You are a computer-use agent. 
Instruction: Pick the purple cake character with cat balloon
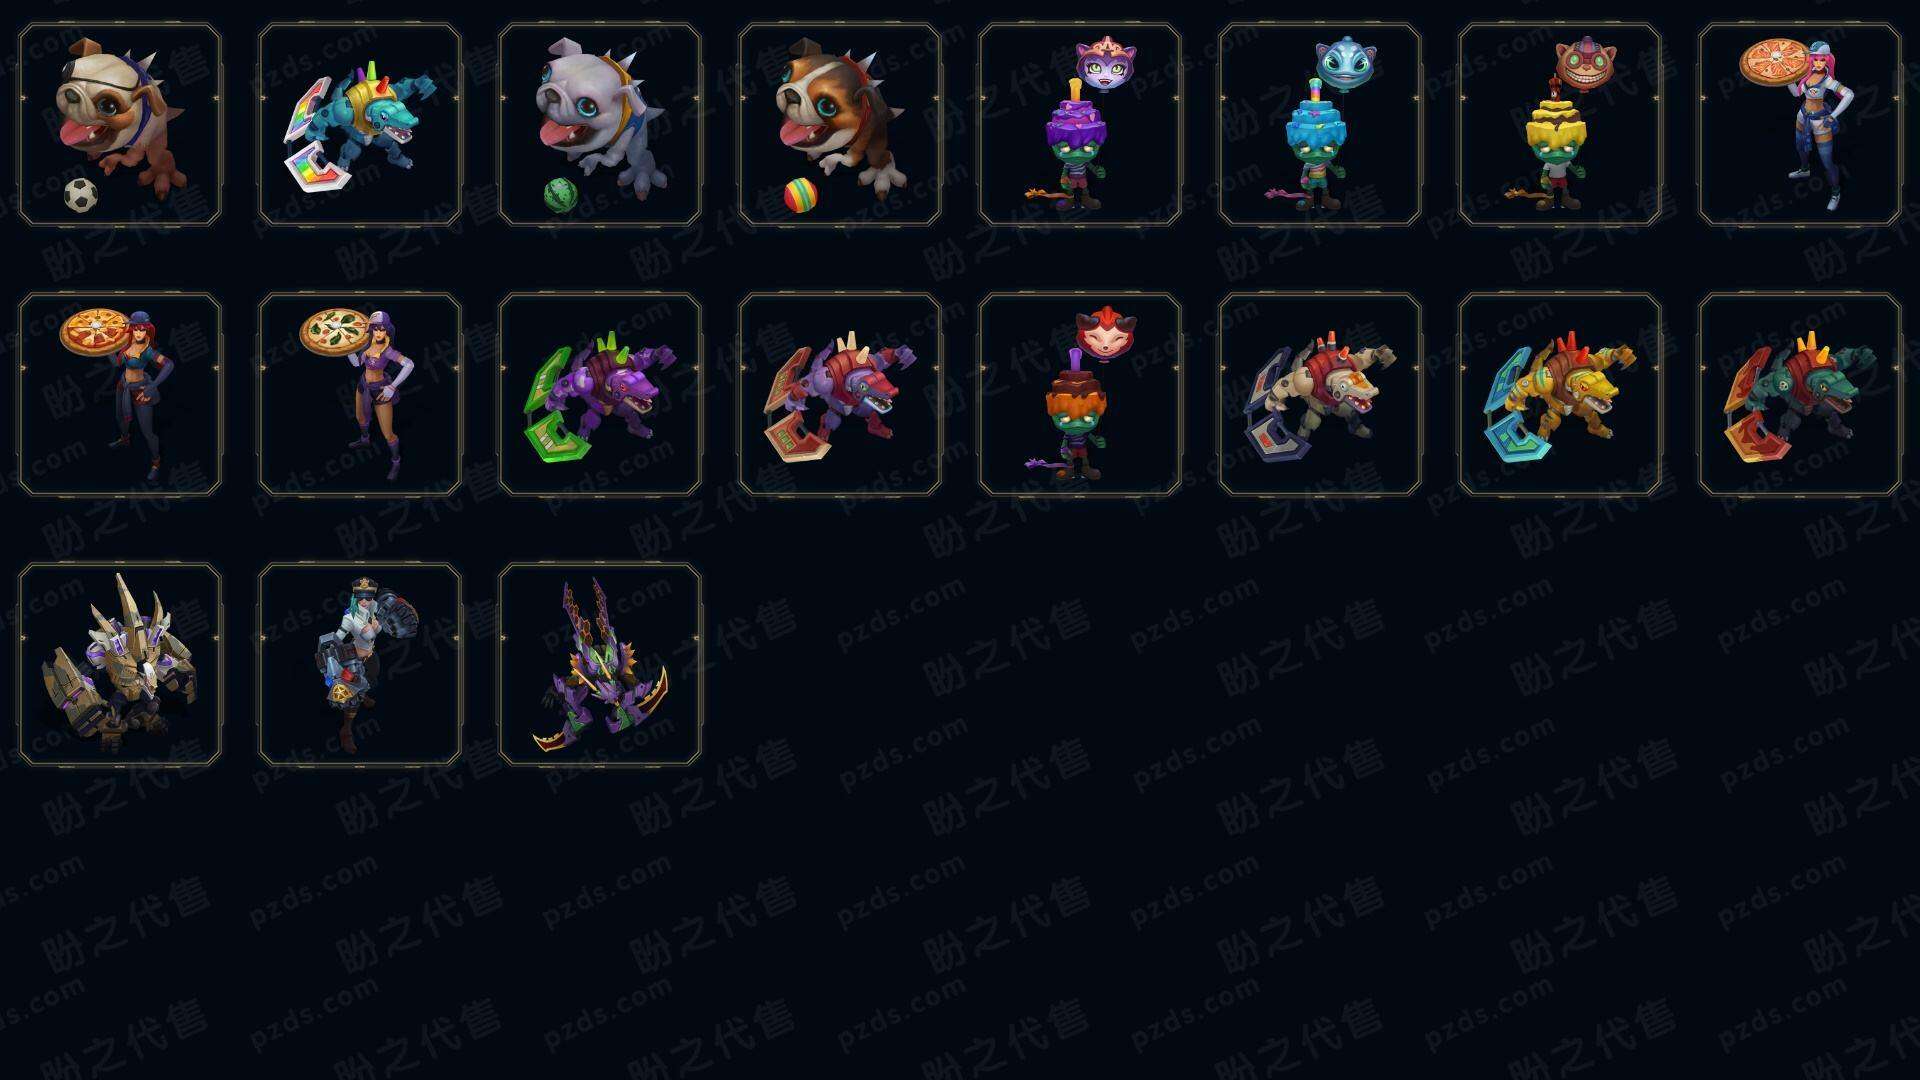[1080, 125]
